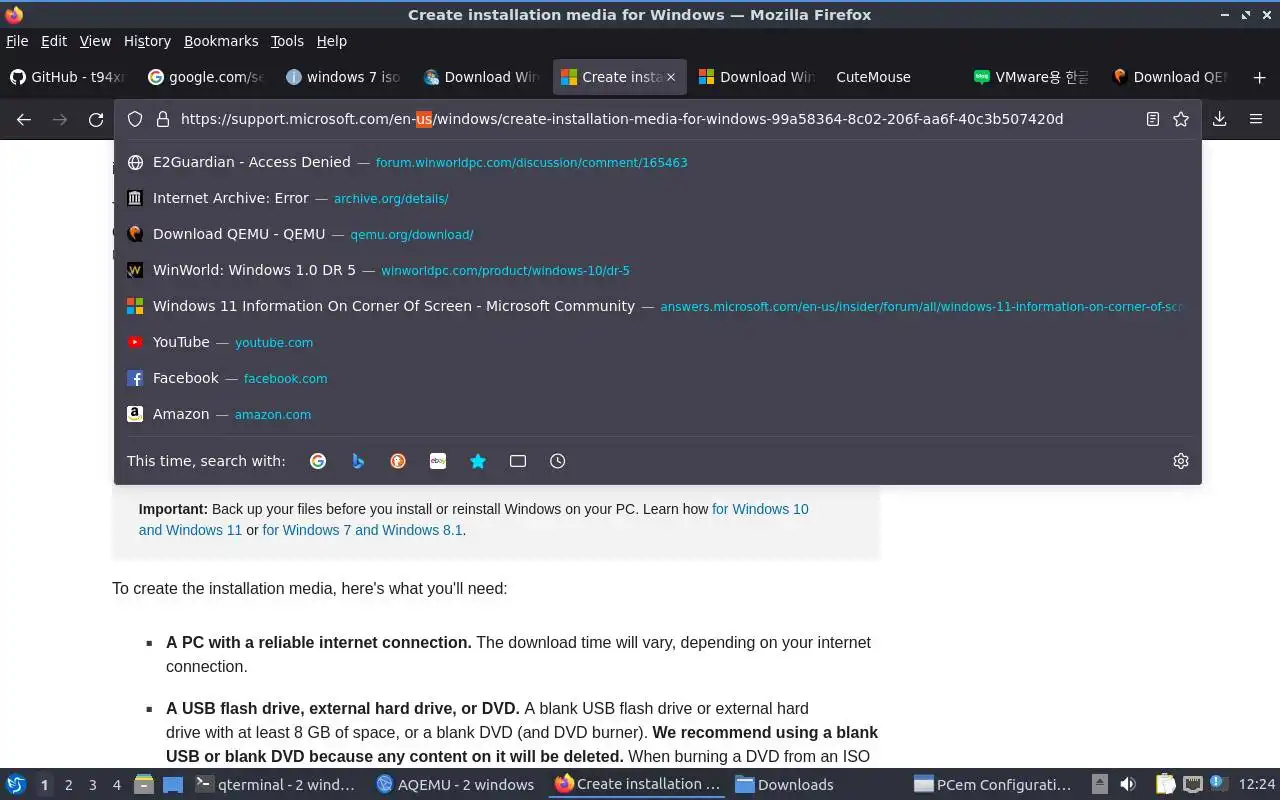
Task: Open the Lubuntu start menu icon
Action: pyautogui.click(x=16, y=784)
